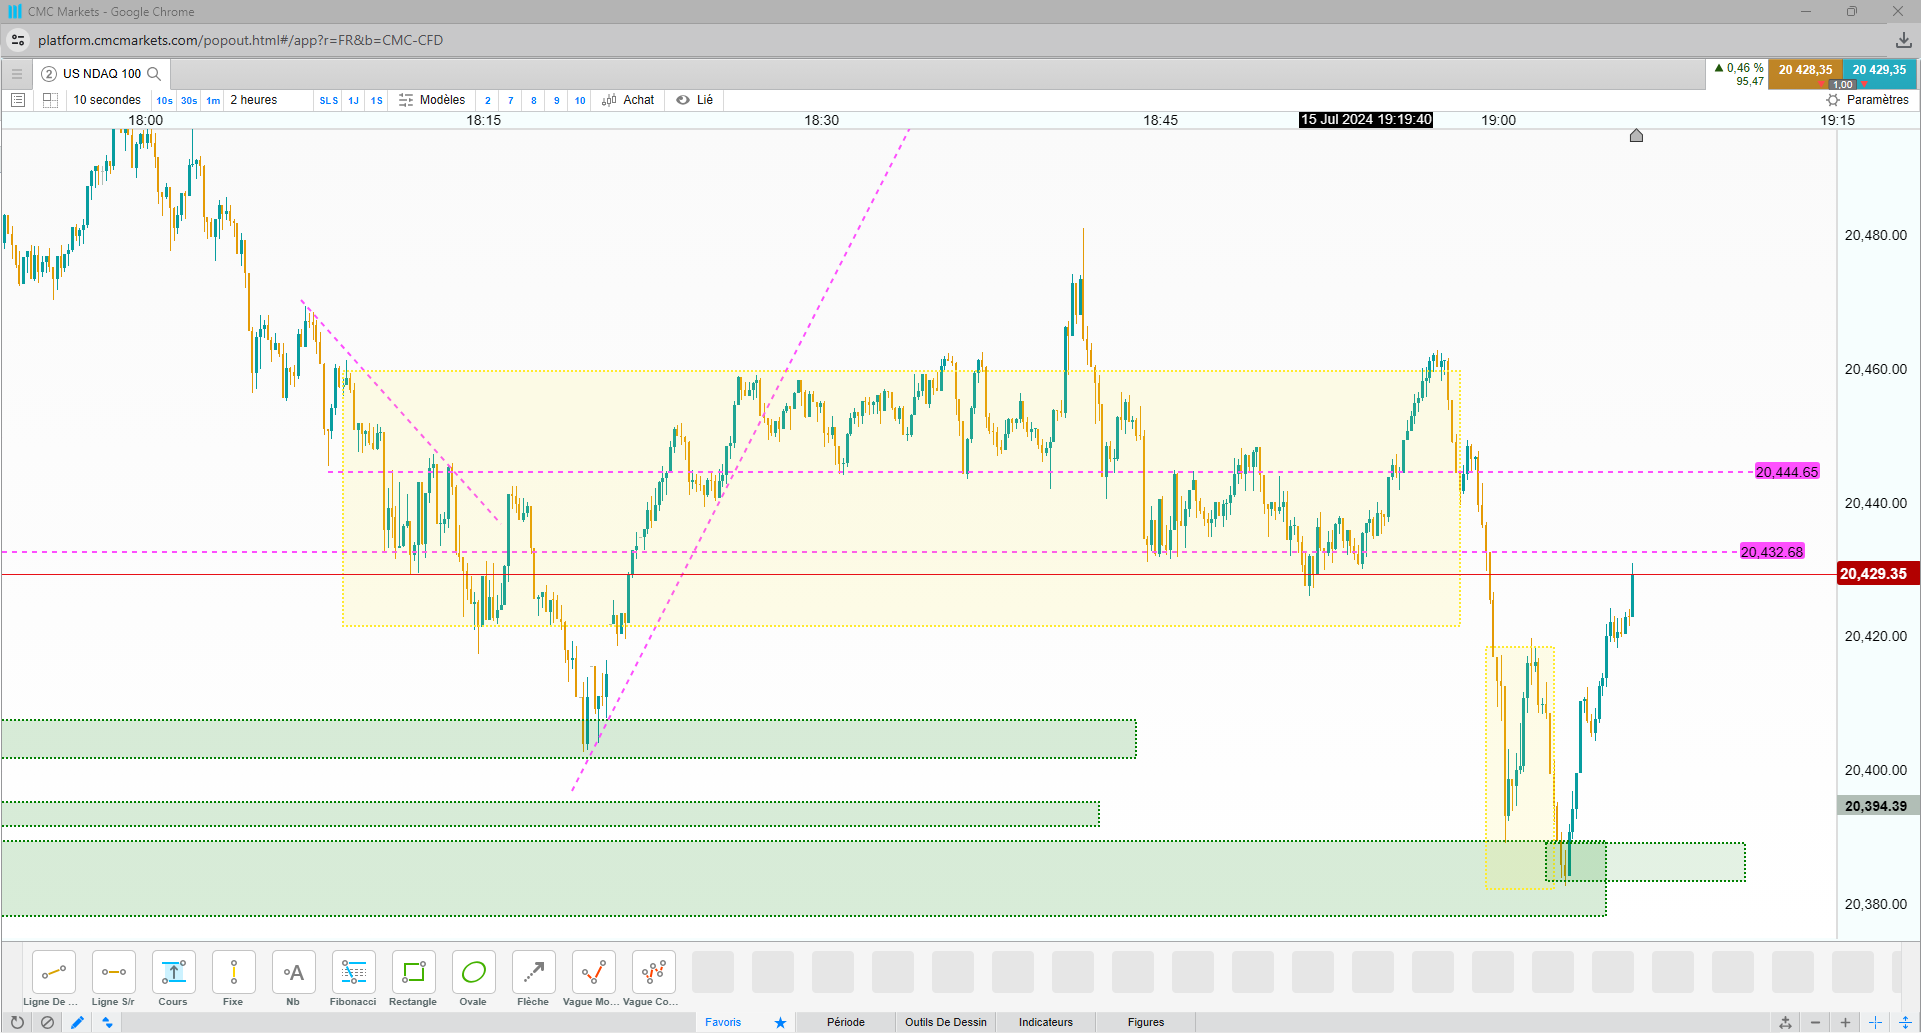Choose the Ovale shape tool

(x=473, y=979)
